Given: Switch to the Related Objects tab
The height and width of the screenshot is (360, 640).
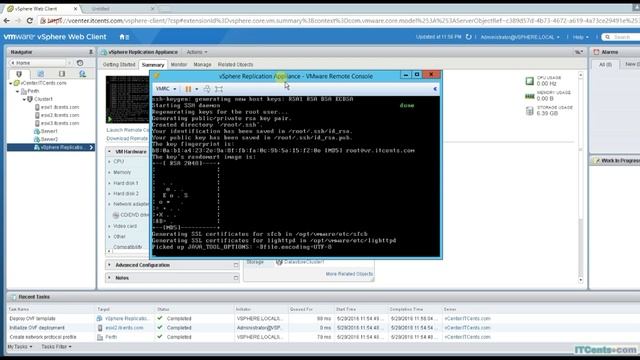Looking at the screenshot, I should 236,64.
